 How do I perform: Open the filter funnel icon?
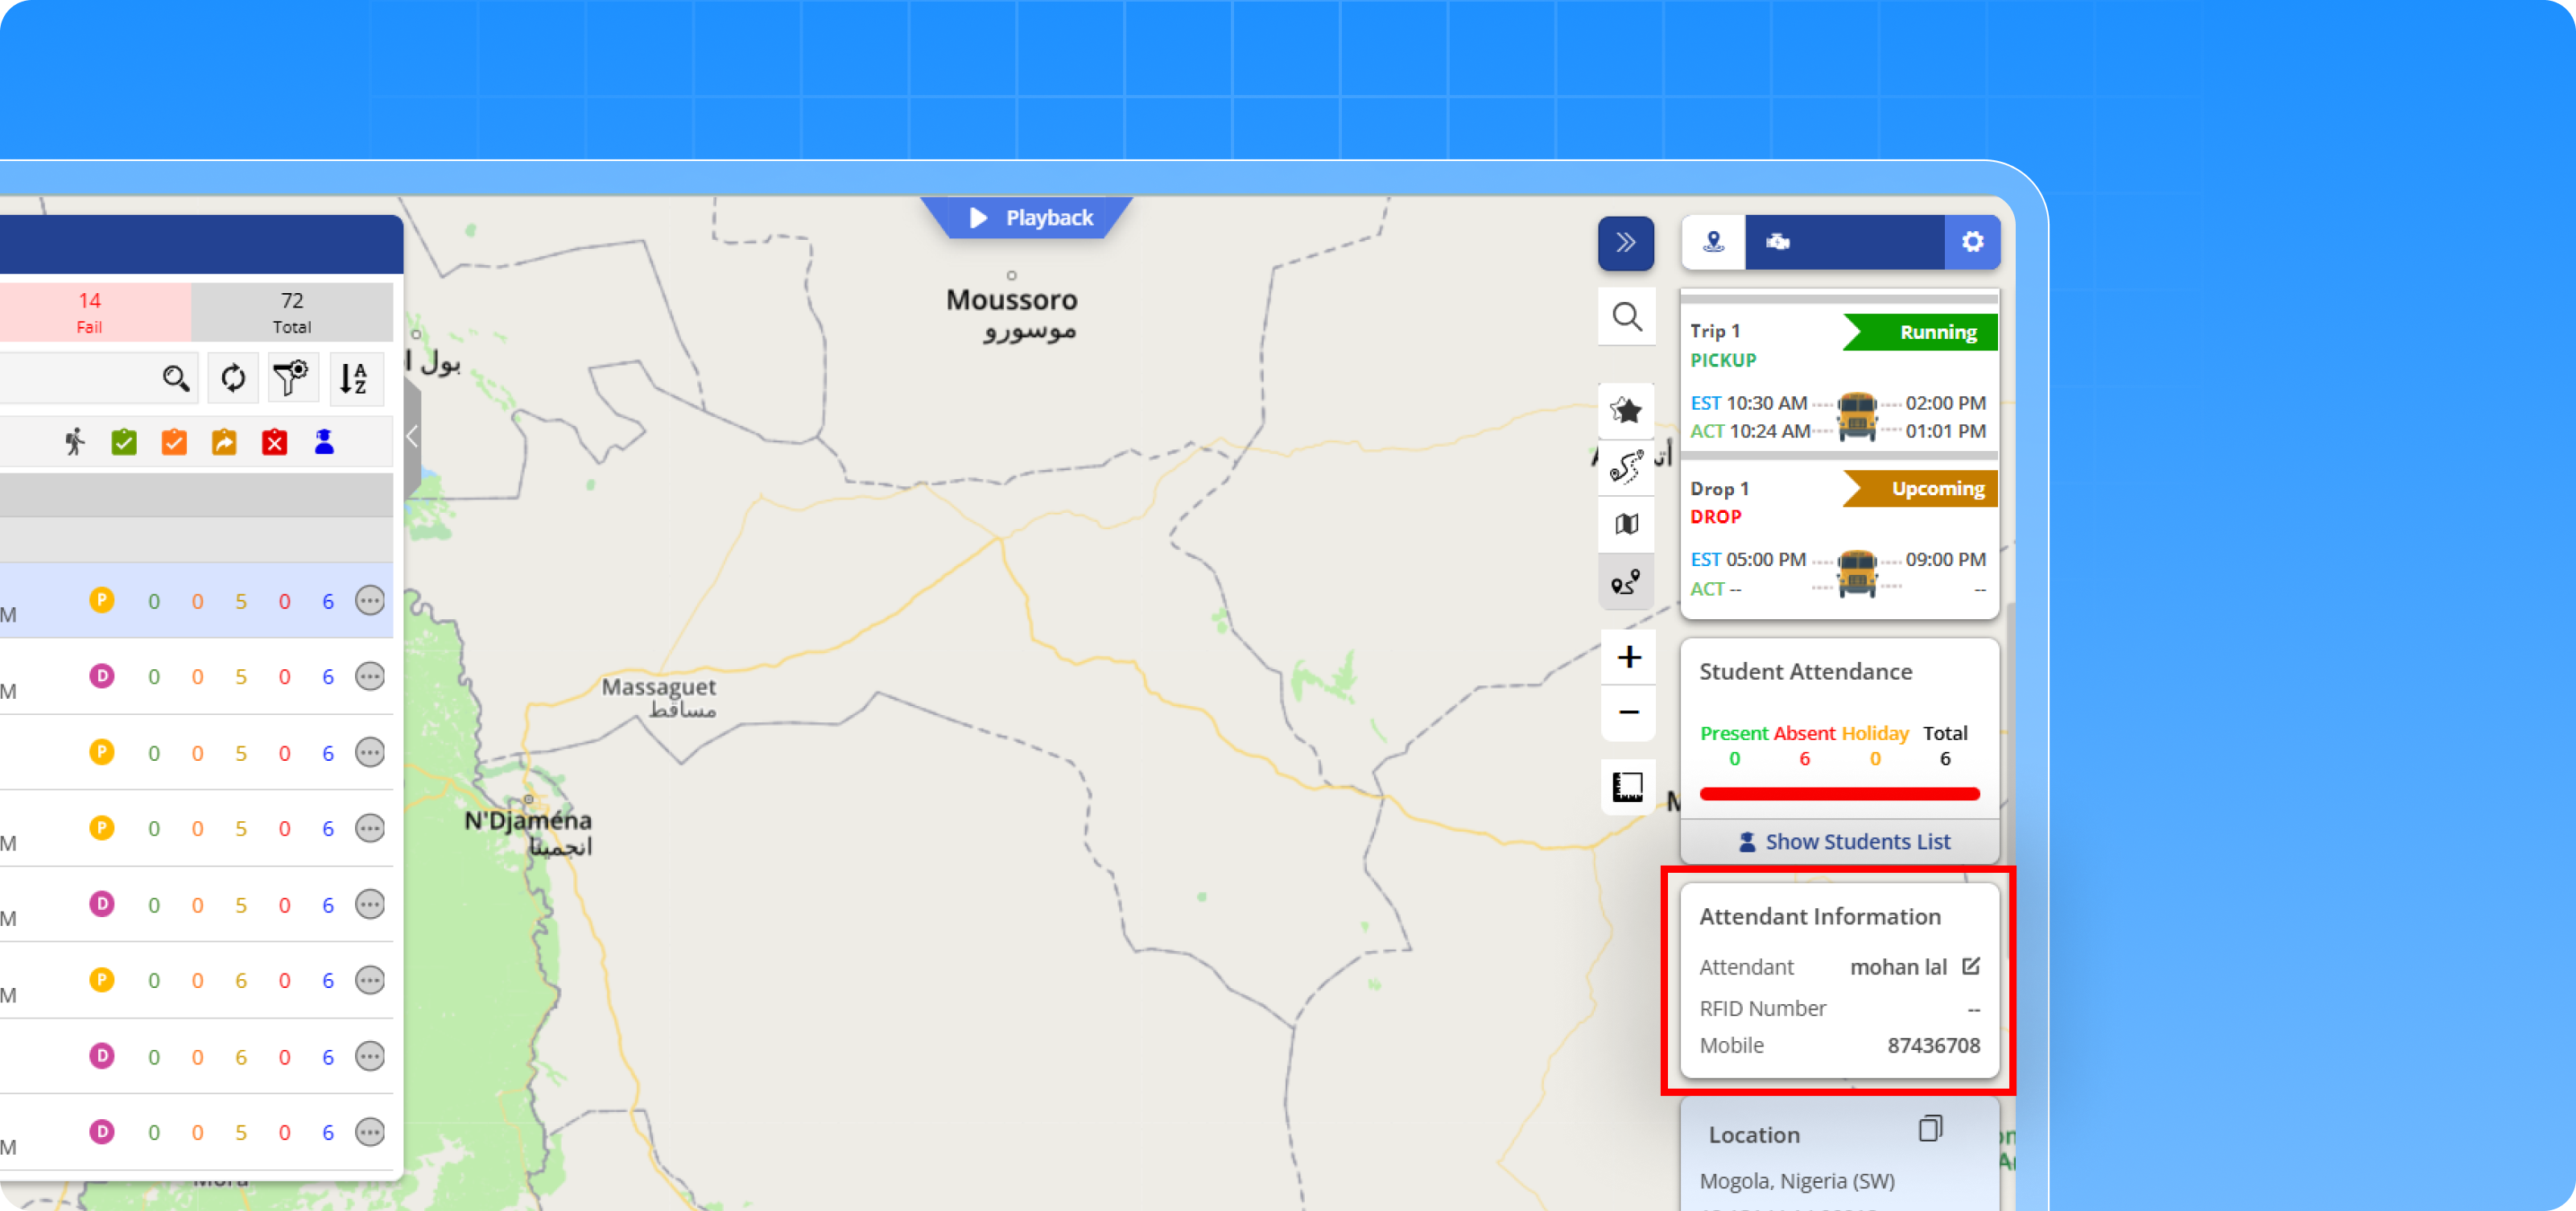(x=291, y=378)
